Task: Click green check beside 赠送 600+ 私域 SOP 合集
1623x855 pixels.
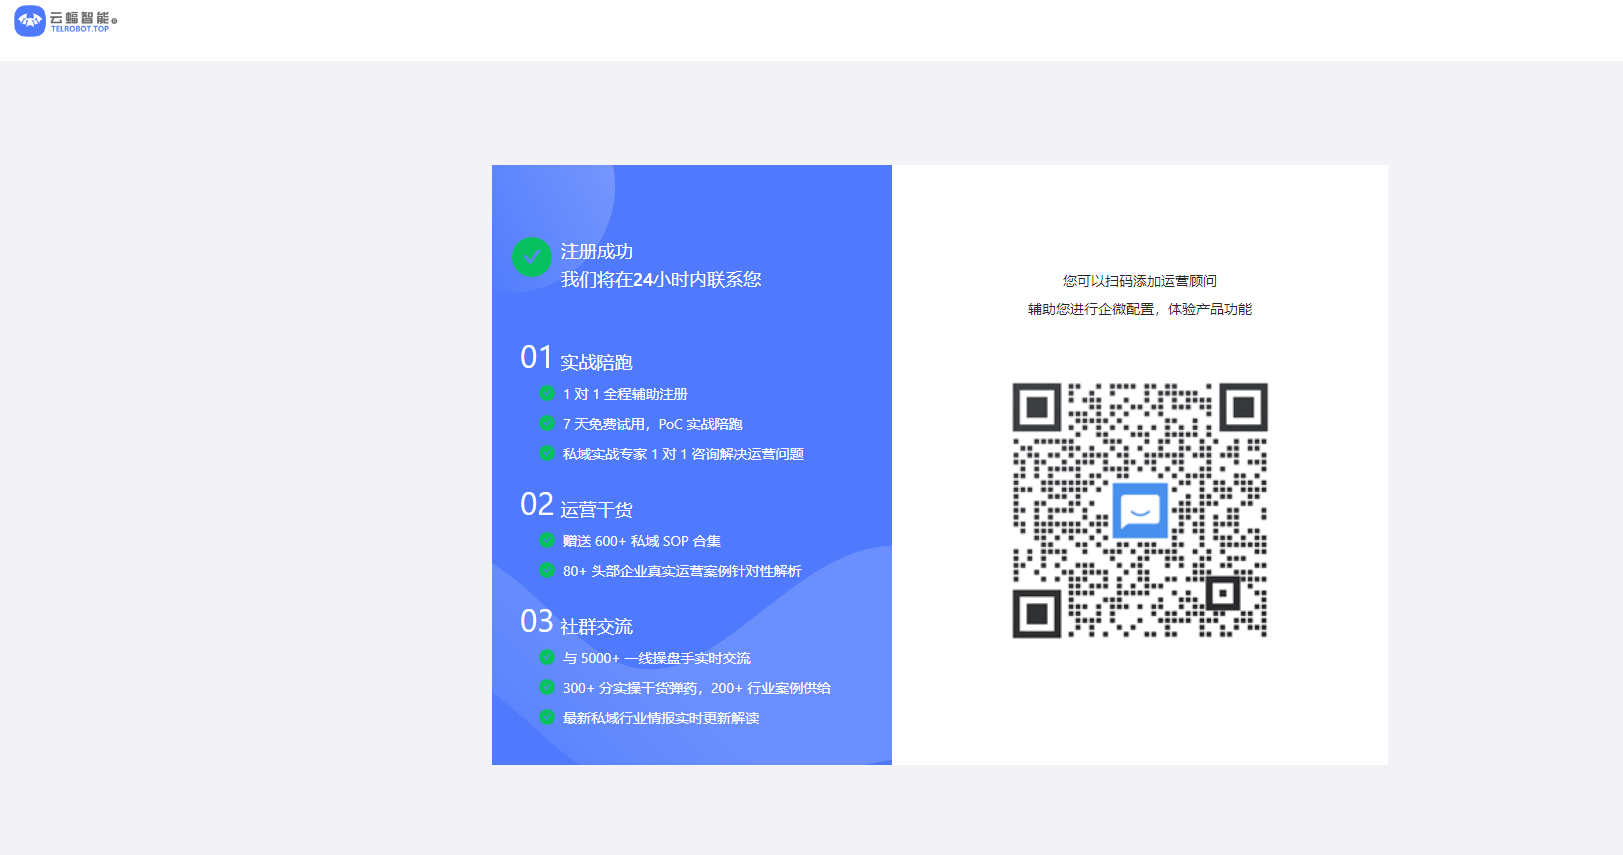Action: tap(547, 540)
